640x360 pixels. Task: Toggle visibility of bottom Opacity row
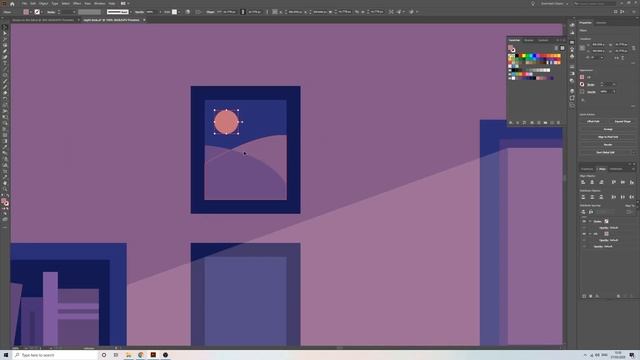(x=584, y=247)
